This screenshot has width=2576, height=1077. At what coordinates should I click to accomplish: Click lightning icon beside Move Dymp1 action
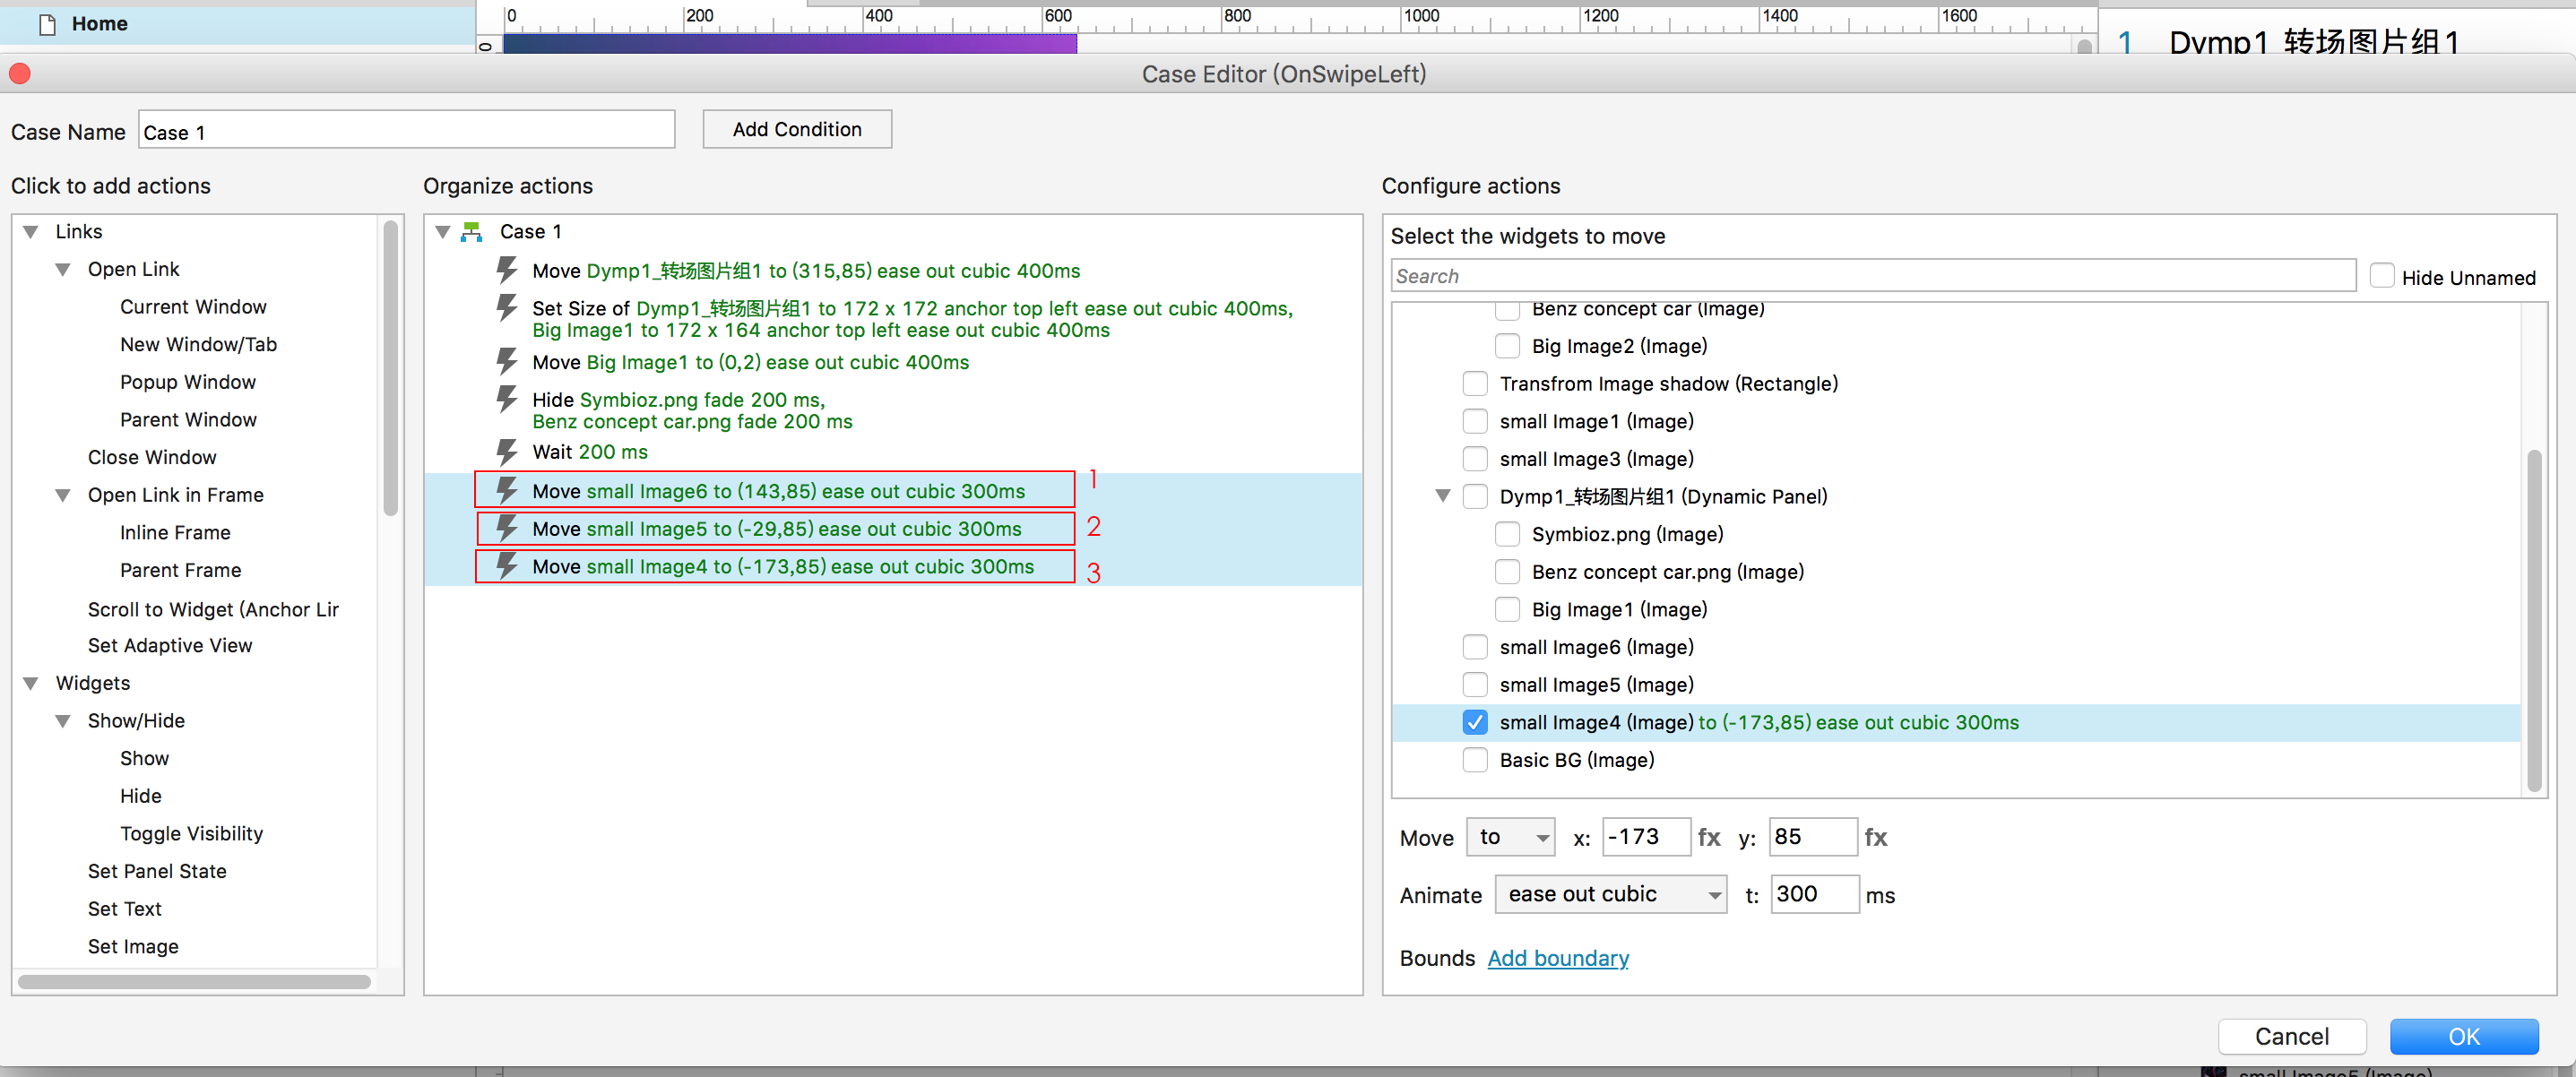507,270
